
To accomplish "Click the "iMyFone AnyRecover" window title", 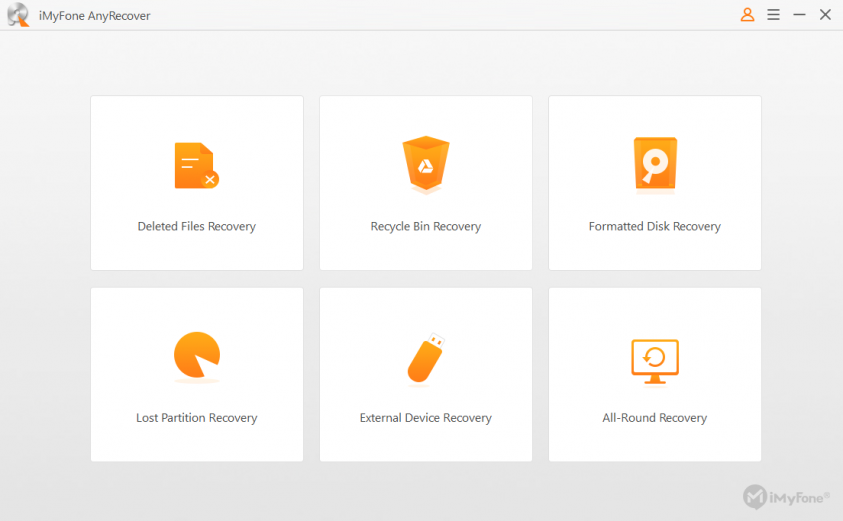I will click(x=94, y=16).
